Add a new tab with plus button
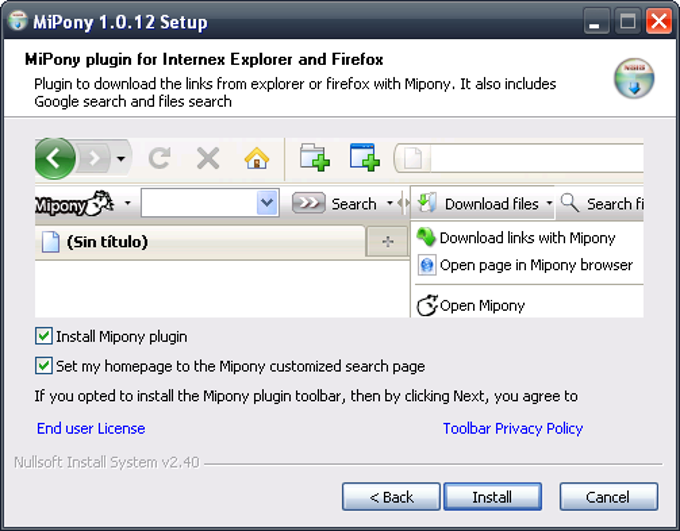Image resolution: width=680 pixels, height=531 pixels. pyautogui.click(x=388, y=242)
